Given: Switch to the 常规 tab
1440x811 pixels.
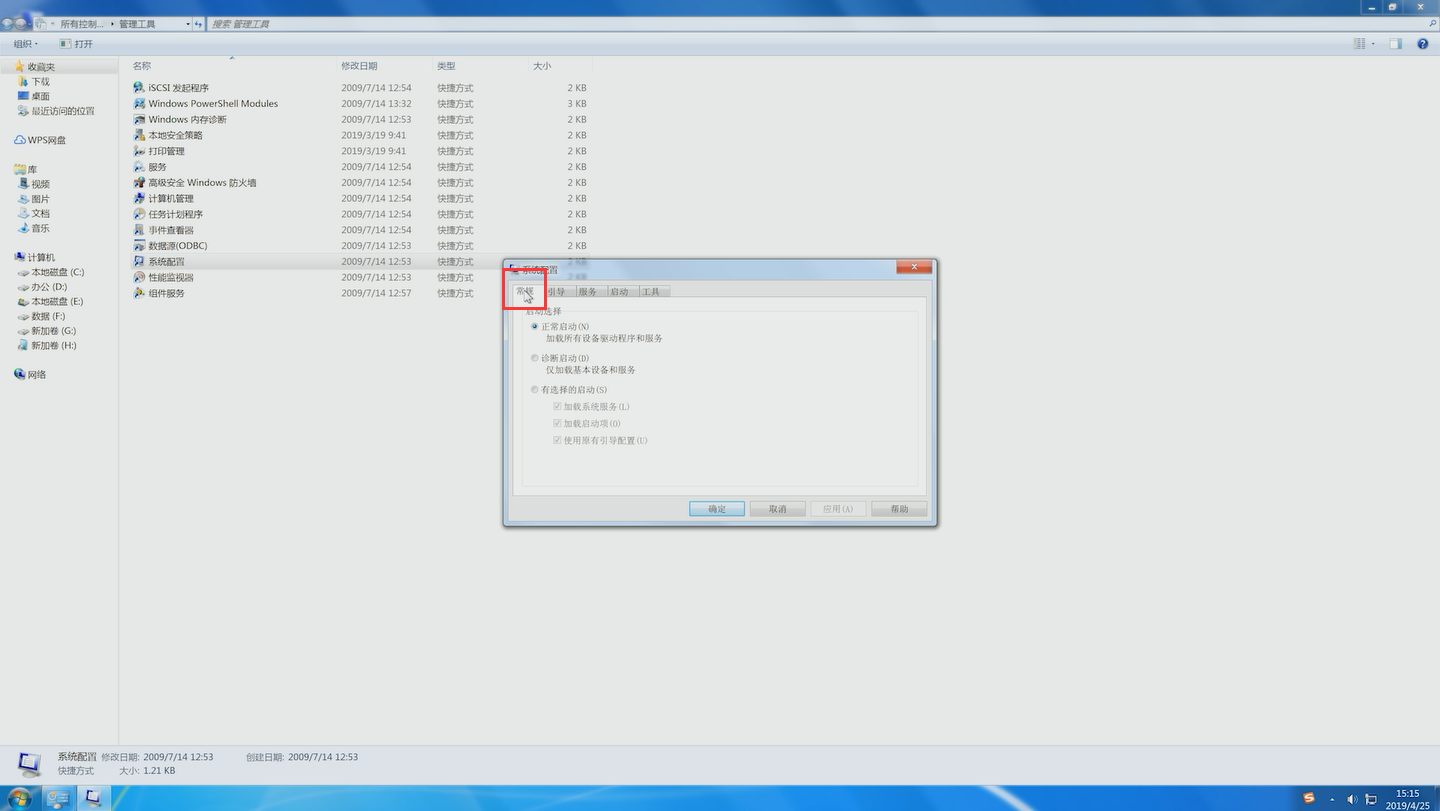Looking at the screenshot, I should pos(525,291).
